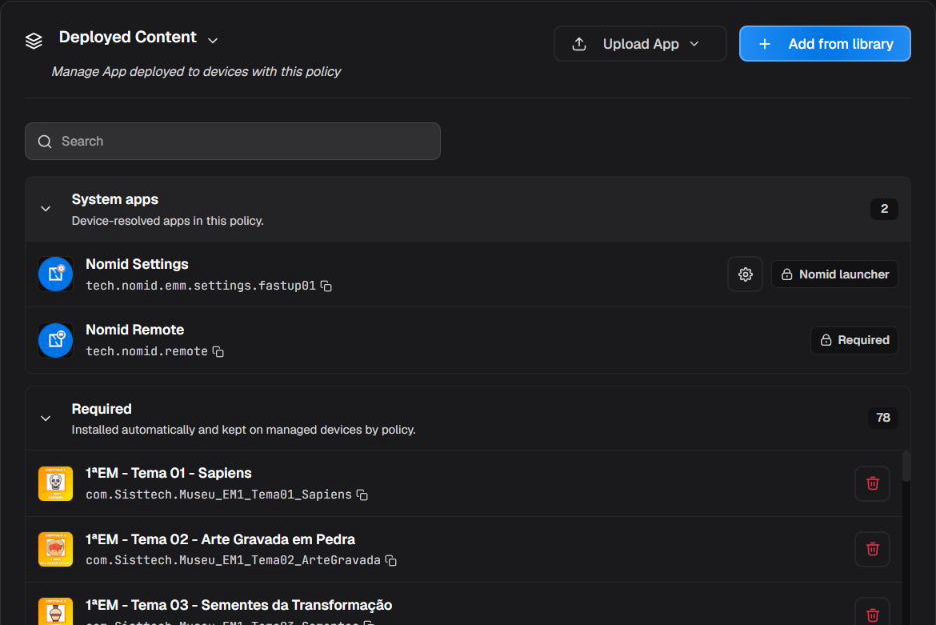This screenshot has height=625, width=936.
Task: Click the Nomid Remote app icon
Action: point(56,340)
